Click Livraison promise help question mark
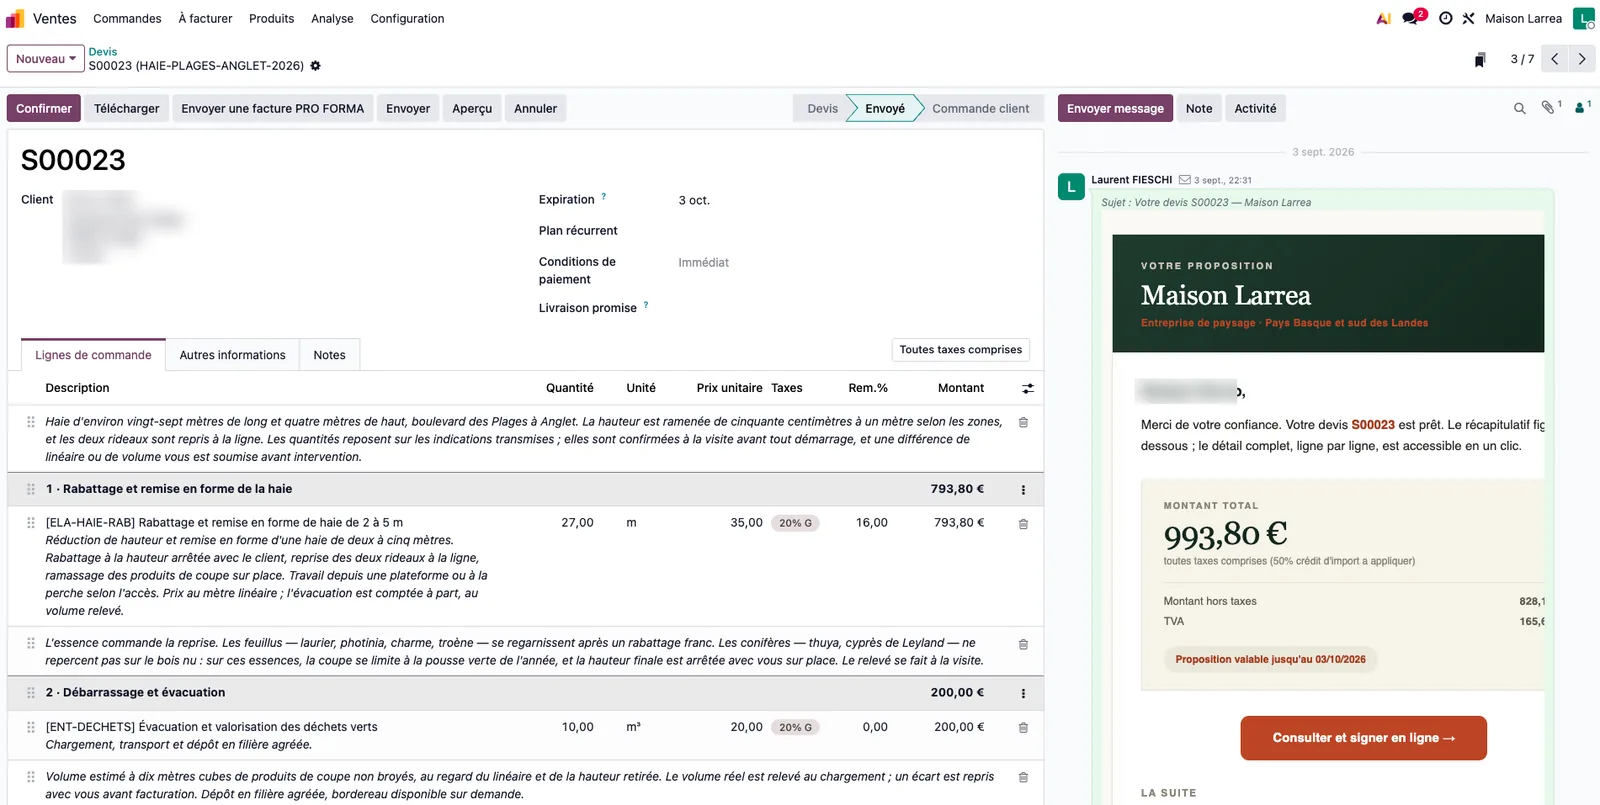 646,305
